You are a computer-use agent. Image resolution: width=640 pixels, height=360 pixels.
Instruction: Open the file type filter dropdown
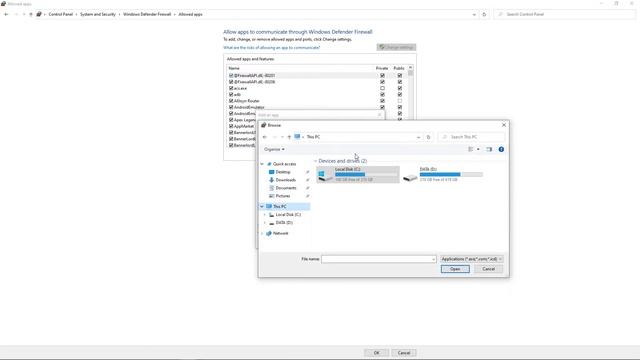coord(471,259)
